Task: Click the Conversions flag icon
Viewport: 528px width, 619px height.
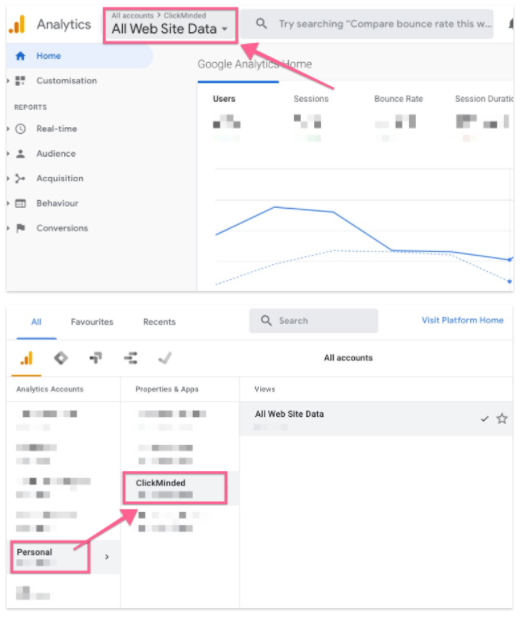Action: coord(21,228)
